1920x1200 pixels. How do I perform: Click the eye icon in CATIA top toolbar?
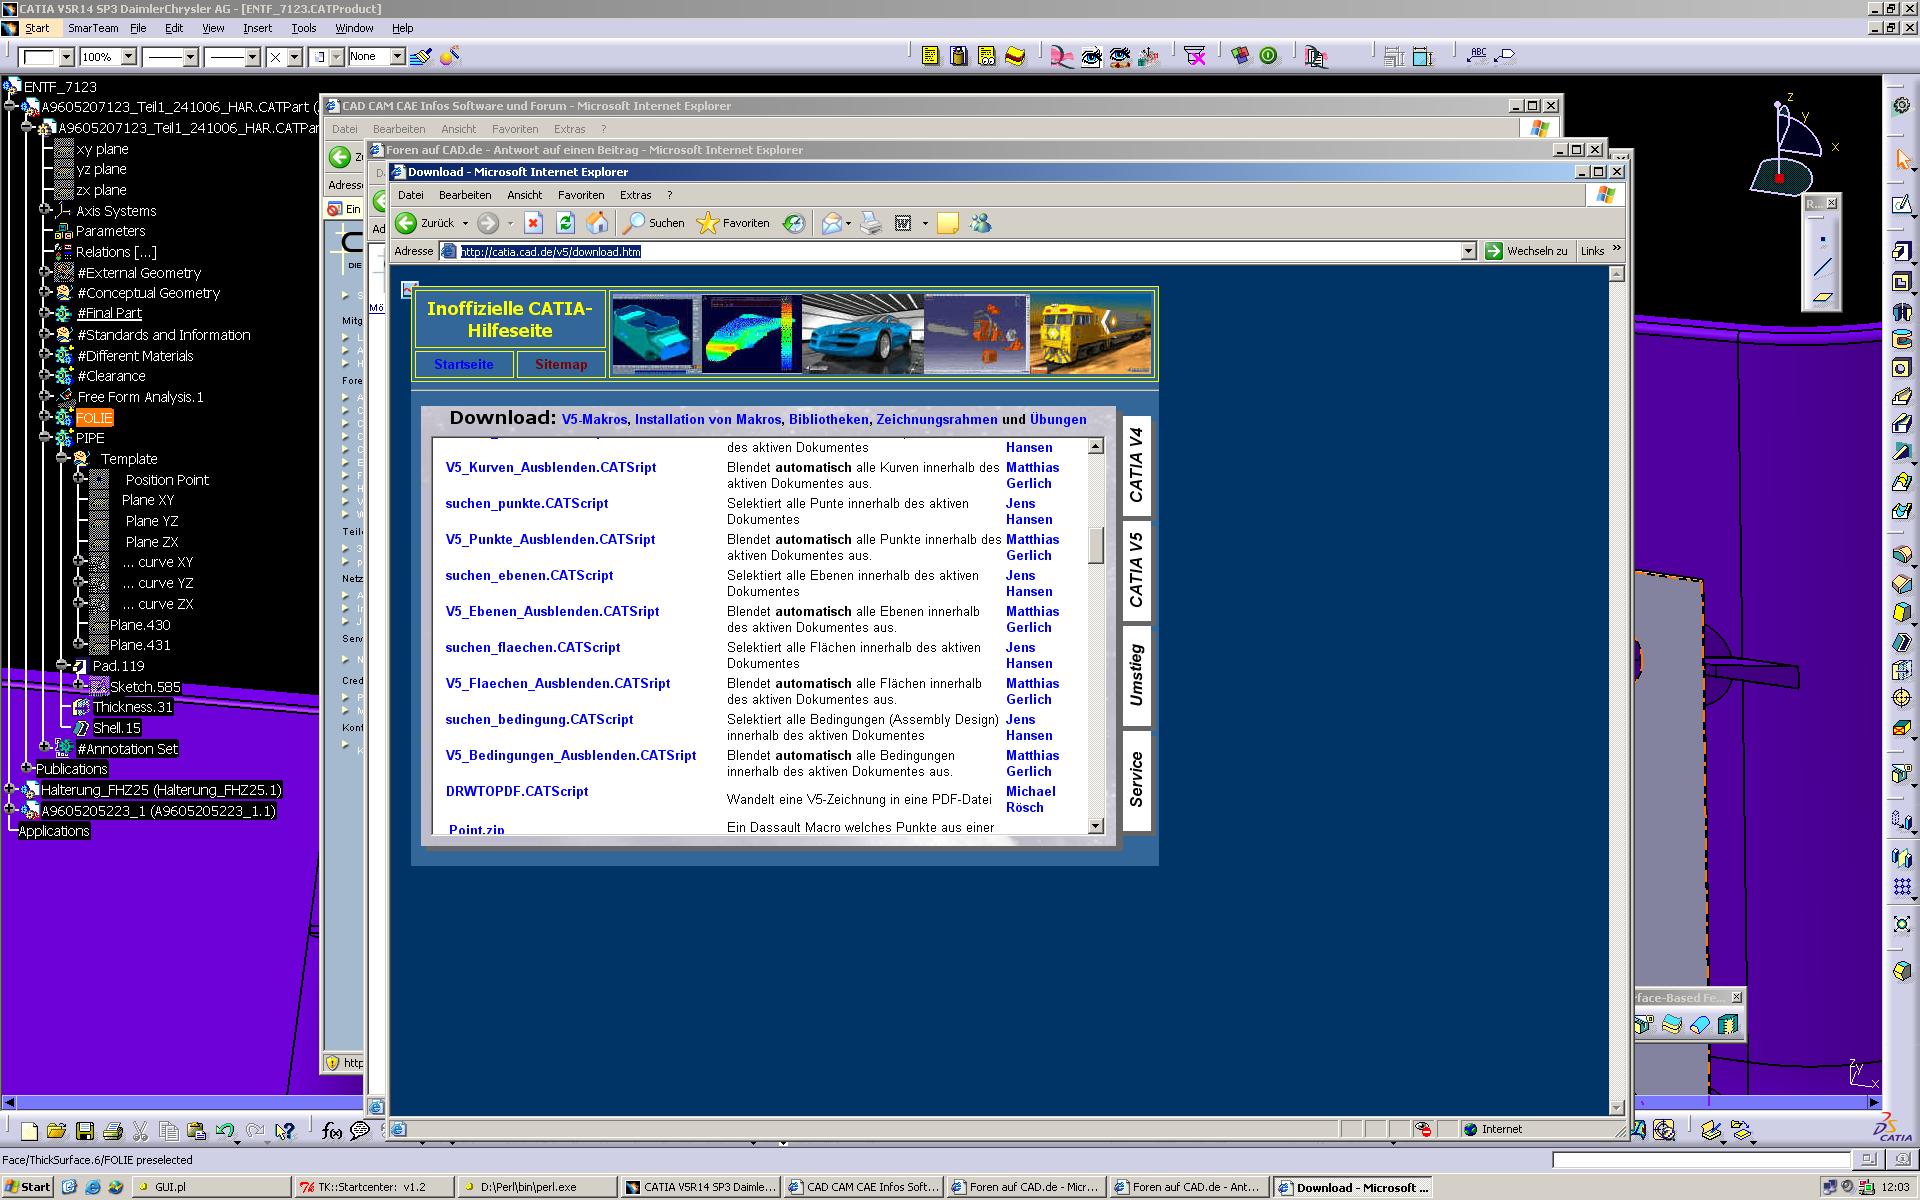[x=1091, y=57]
